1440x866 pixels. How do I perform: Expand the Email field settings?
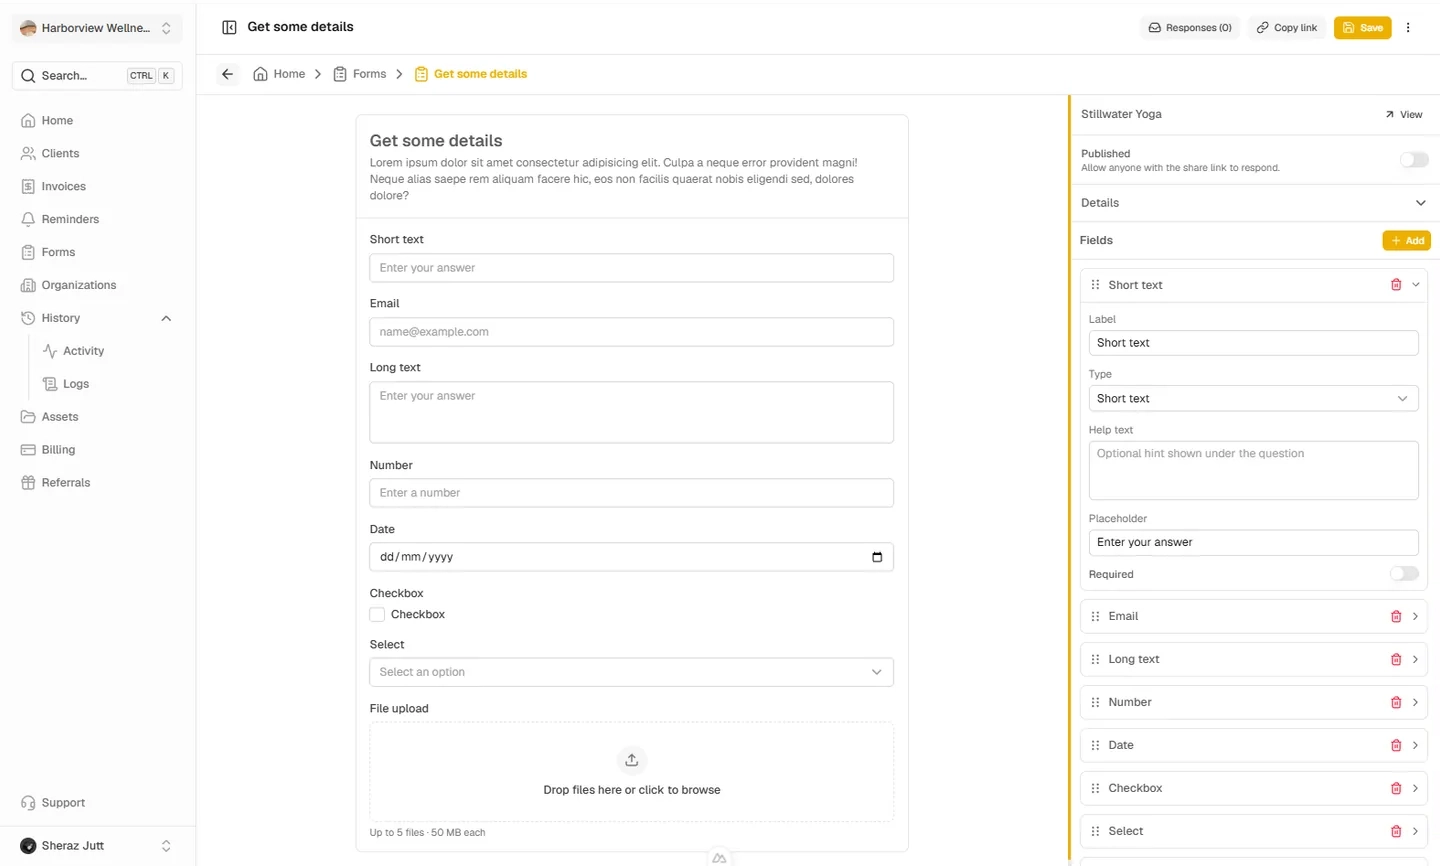pos(1415,616)
